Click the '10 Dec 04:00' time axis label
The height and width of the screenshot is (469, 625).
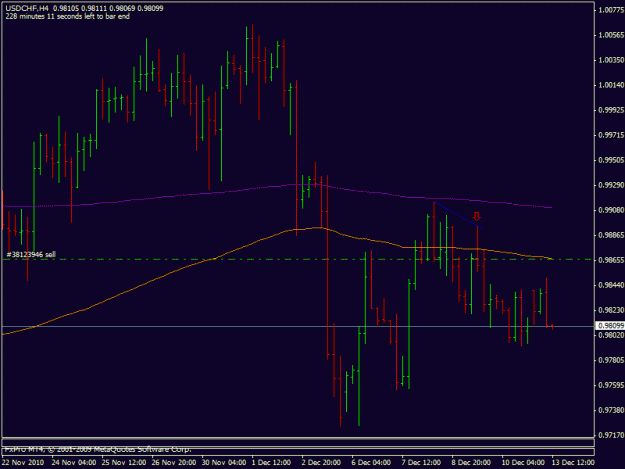tap(523, 462)
